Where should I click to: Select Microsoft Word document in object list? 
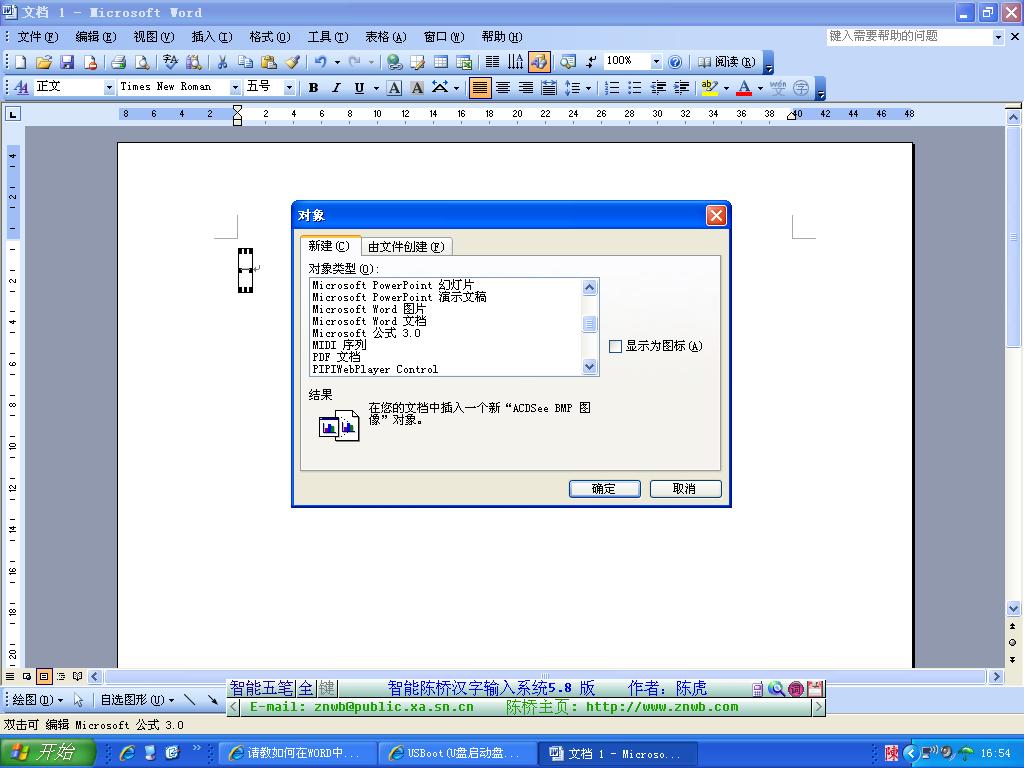pyautogui.click(x=369, y=321)
